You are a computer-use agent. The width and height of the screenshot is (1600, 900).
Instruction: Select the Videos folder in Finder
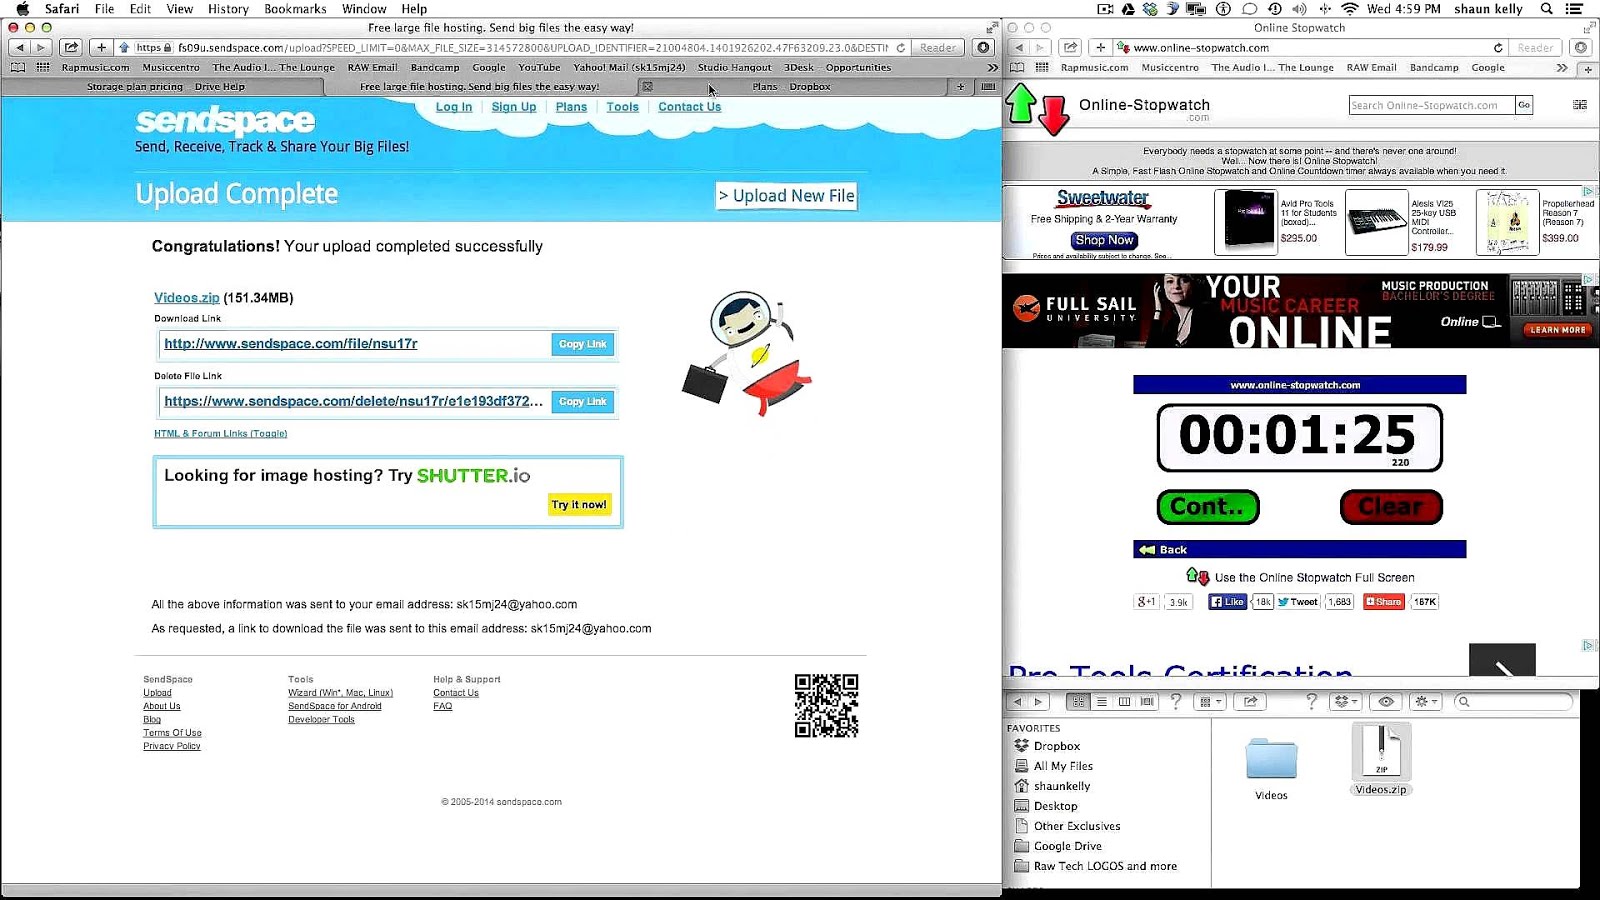1271,769
